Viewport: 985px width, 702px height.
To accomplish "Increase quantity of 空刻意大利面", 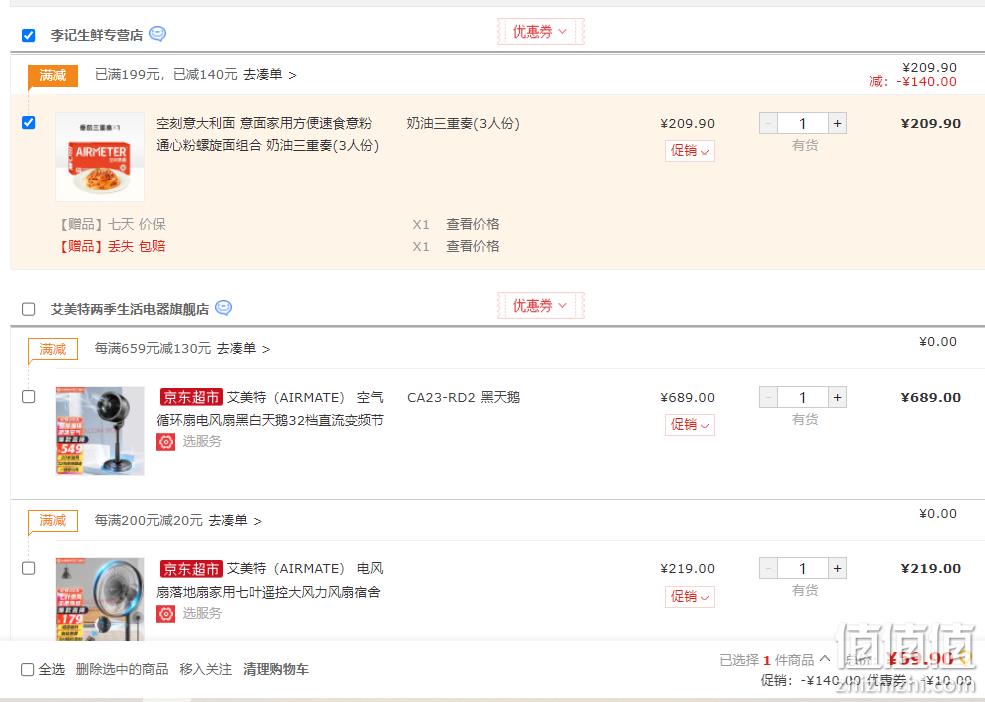I will (837, 123).
